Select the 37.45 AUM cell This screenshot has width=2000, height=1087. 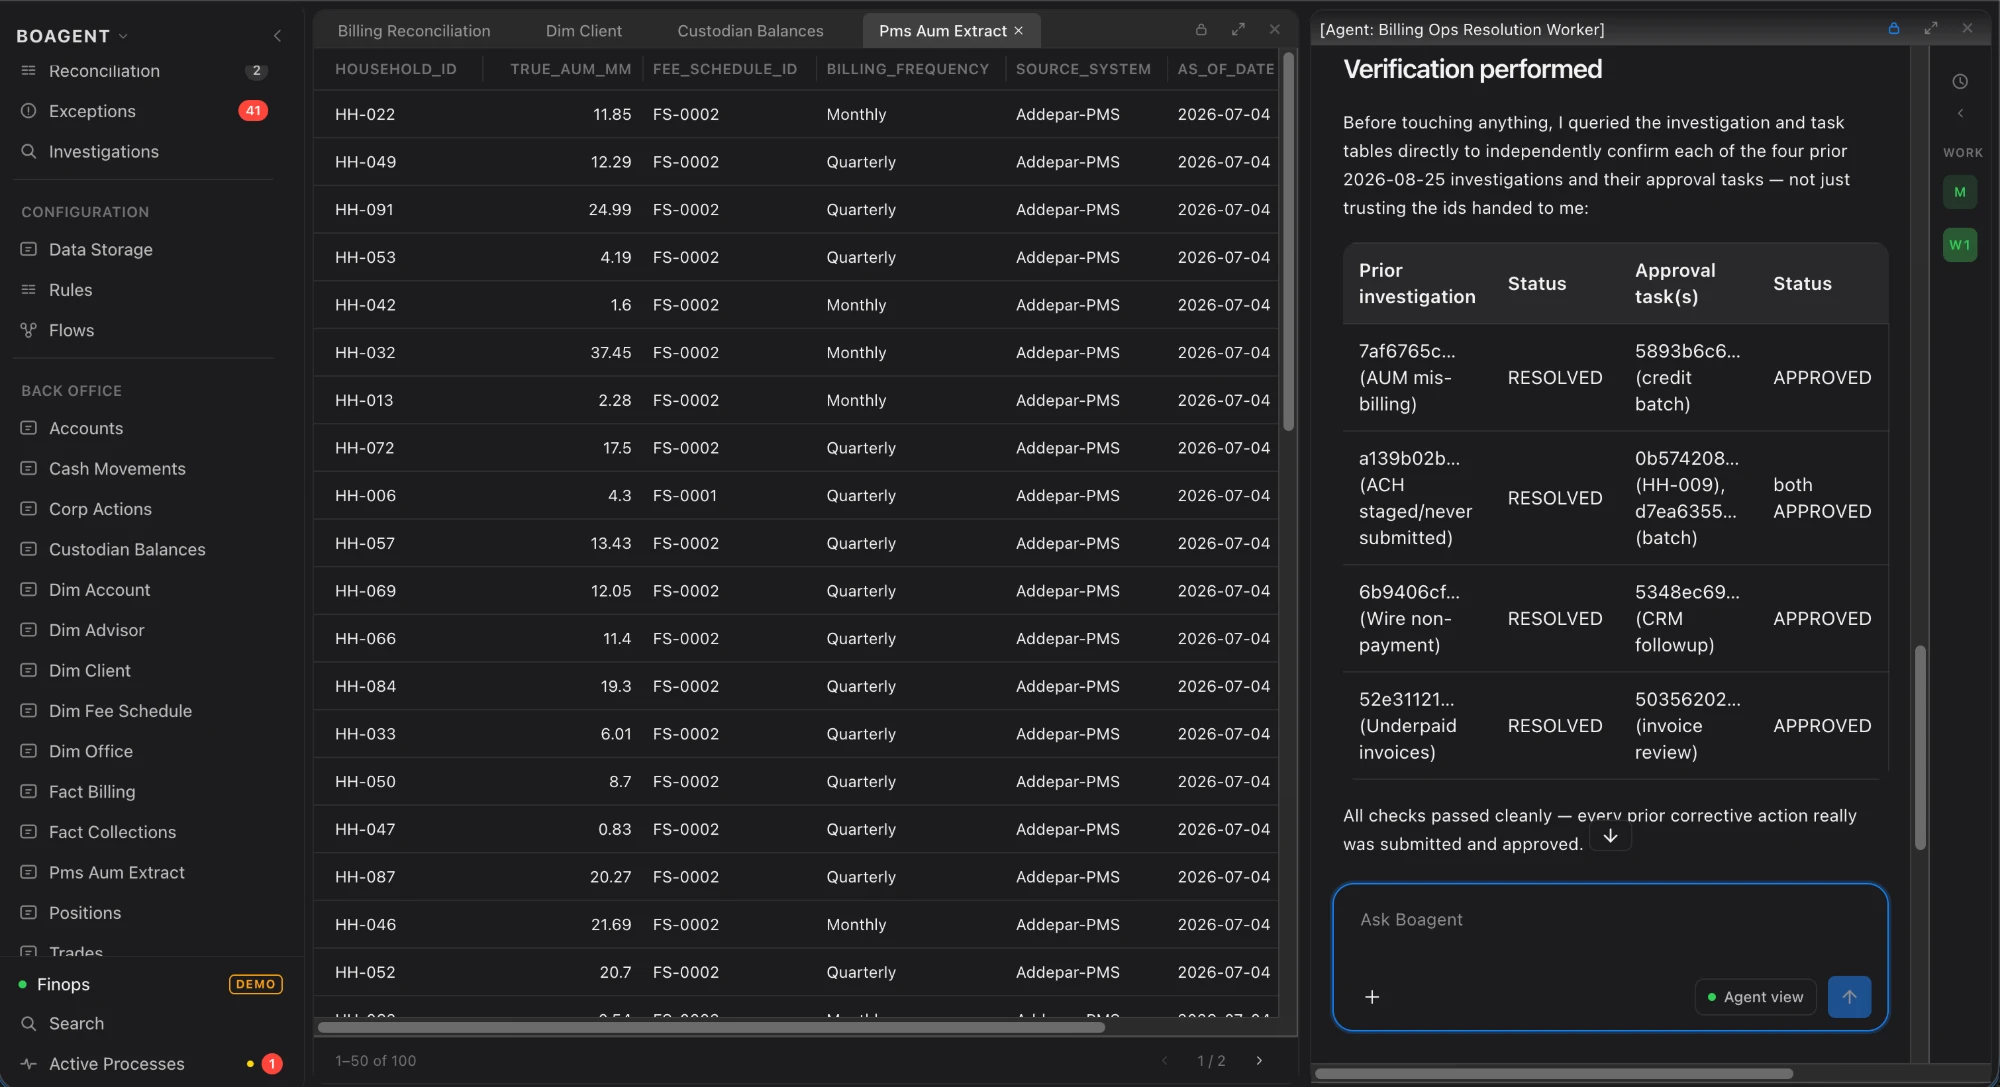pos(610,353)
